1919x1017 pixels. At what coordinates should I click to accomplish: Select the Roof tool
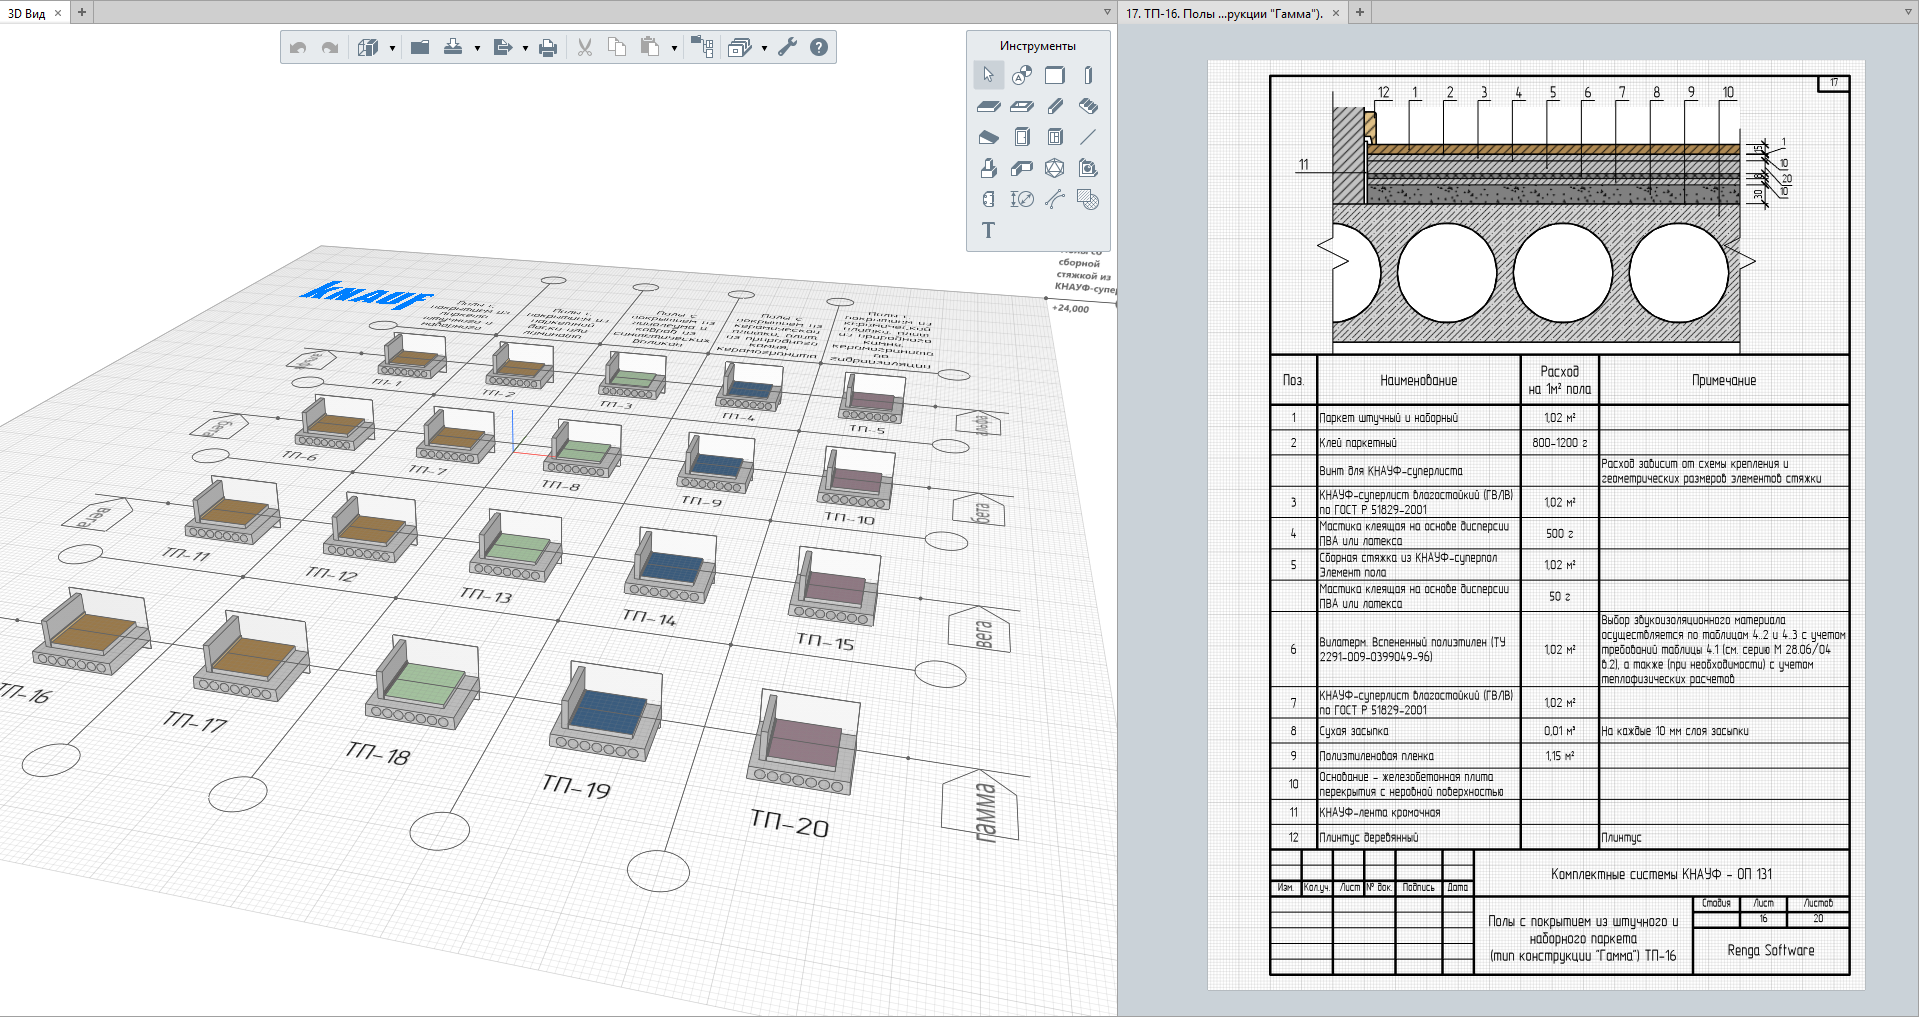tap(988, 137)
